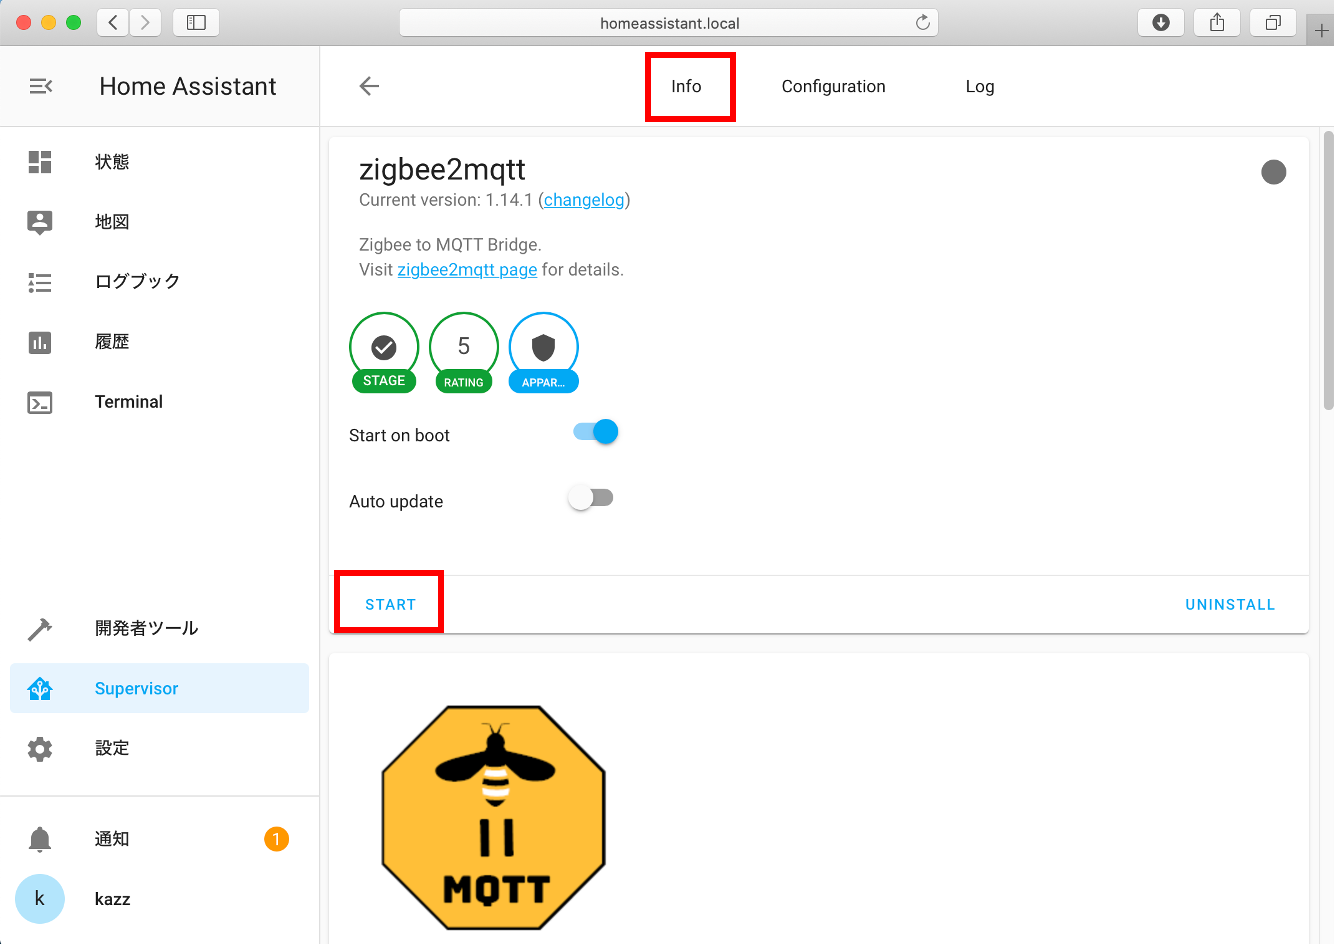Click the notification count badge

coord(277,839)
